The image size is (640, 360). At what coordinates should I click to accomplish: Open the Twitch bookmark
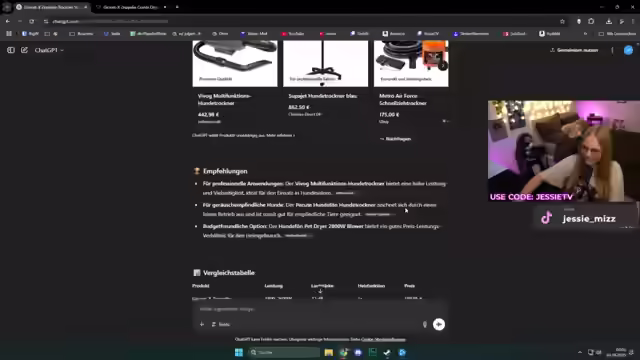(360, 34)
